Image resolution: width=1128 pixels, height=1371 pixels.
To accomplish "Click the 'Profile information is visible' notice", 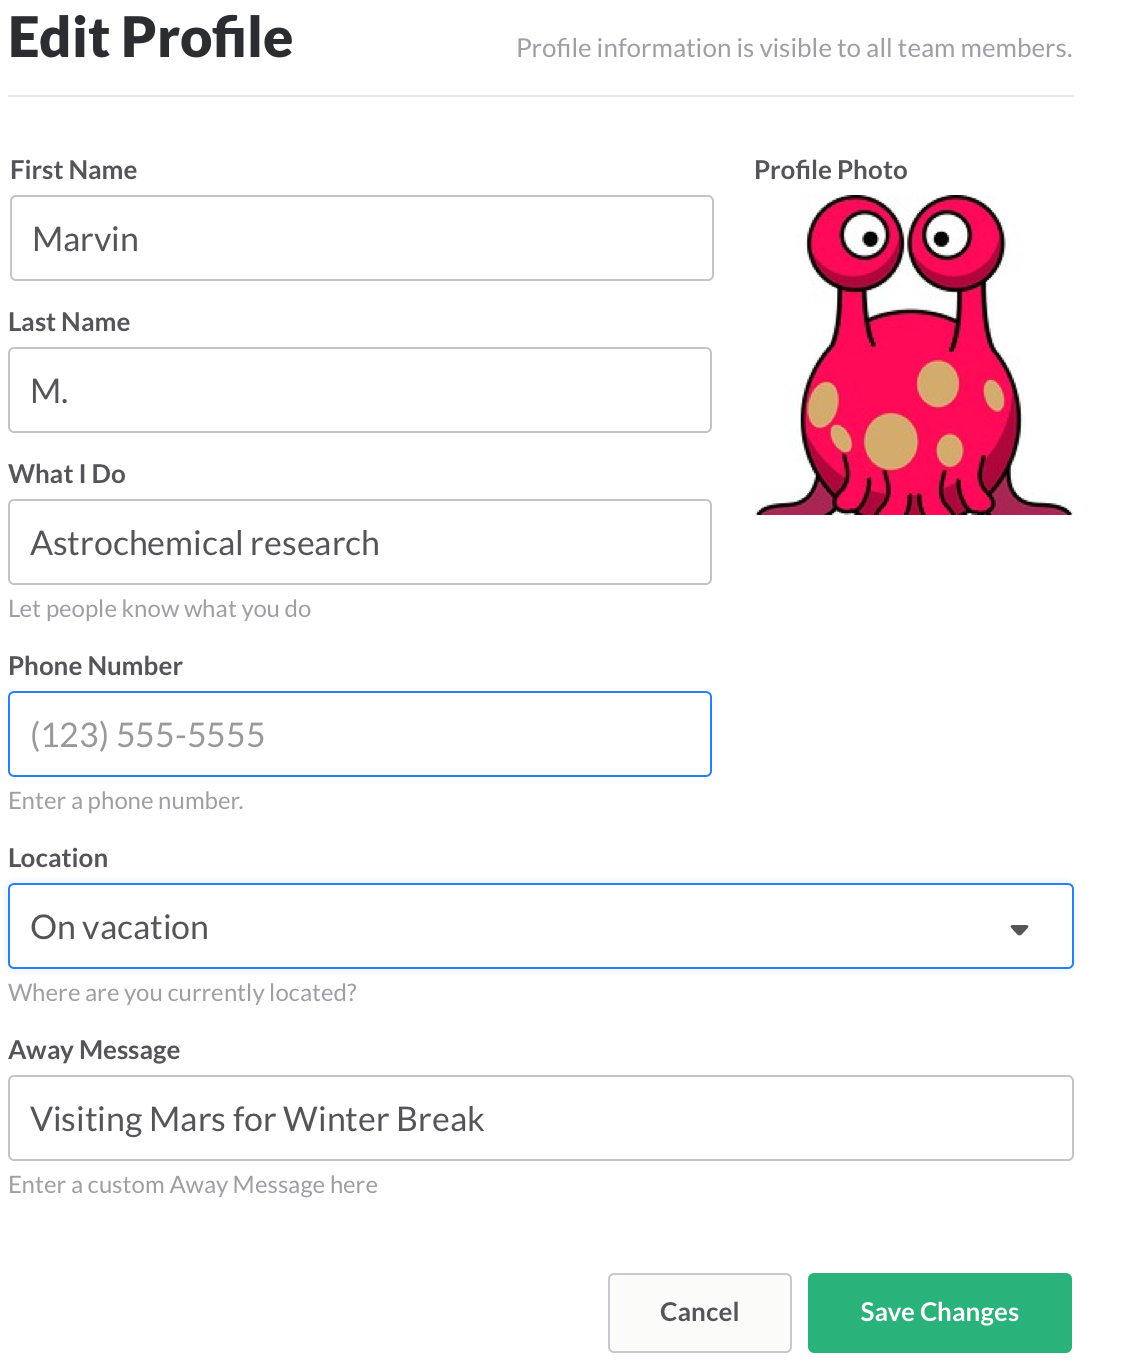I will click(x=794, y=48).
